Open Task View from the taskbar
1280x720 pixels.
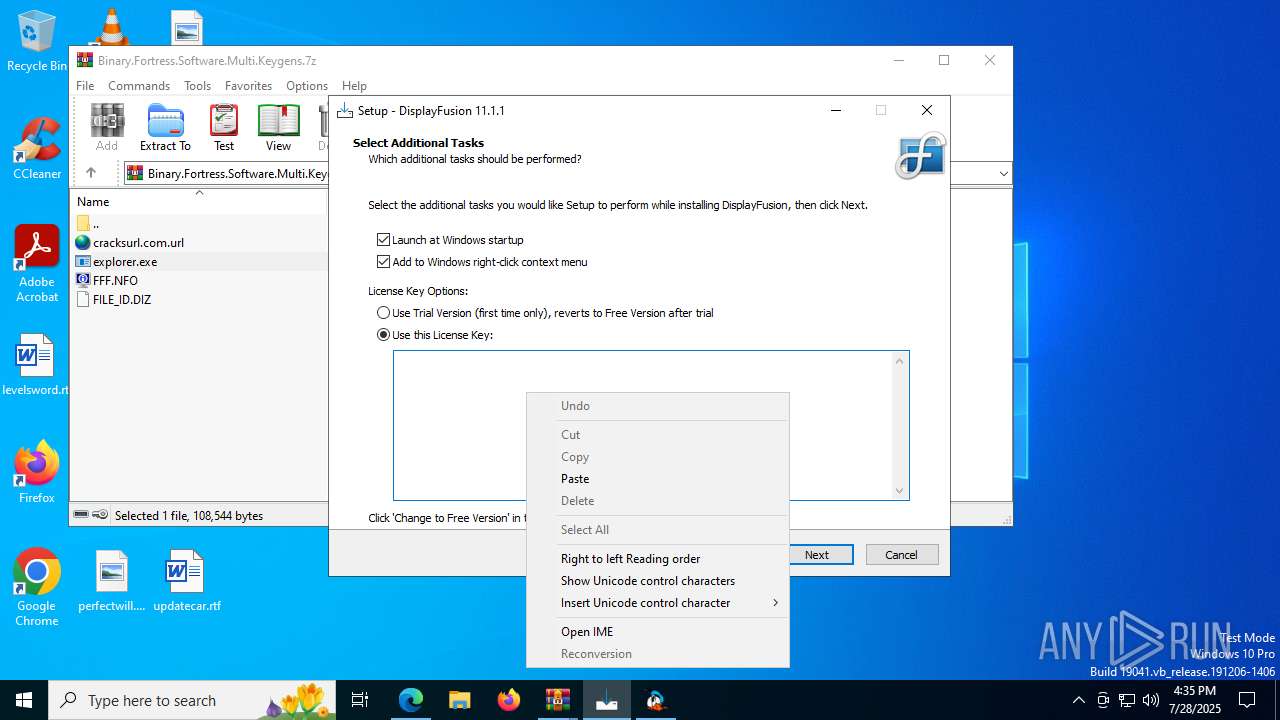[x=360, y=700]
